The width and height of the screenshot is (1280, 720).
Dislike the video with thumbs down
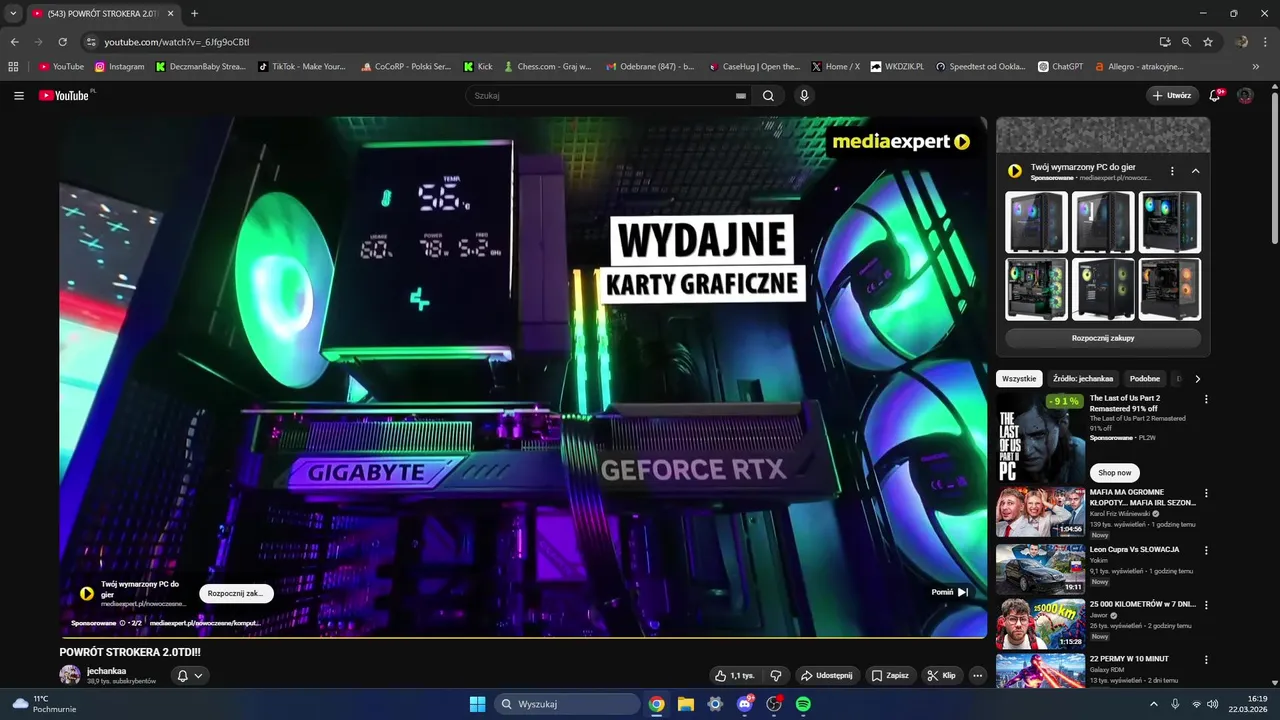[776, 675]
